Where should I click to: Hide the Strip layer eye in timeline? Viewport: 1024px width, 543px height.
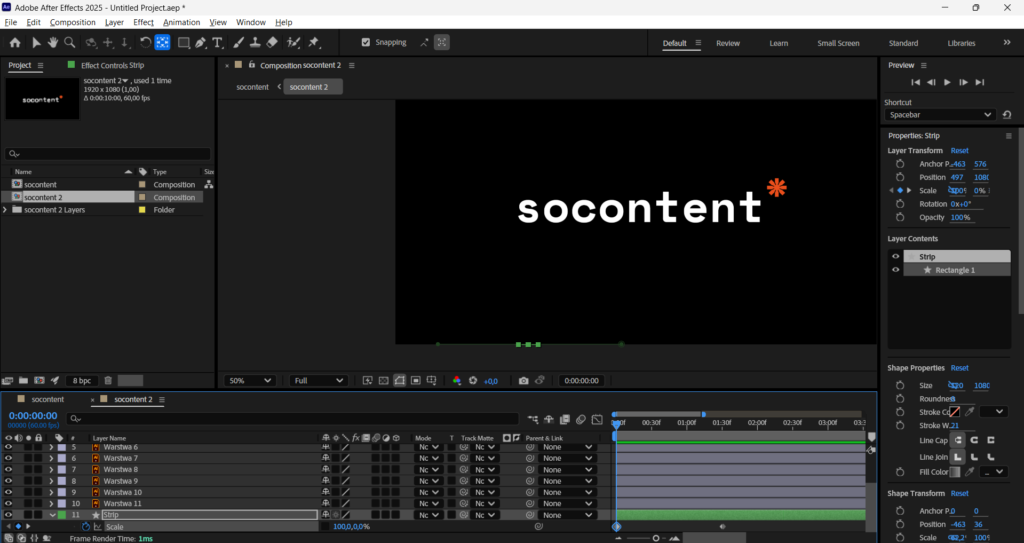8,515
